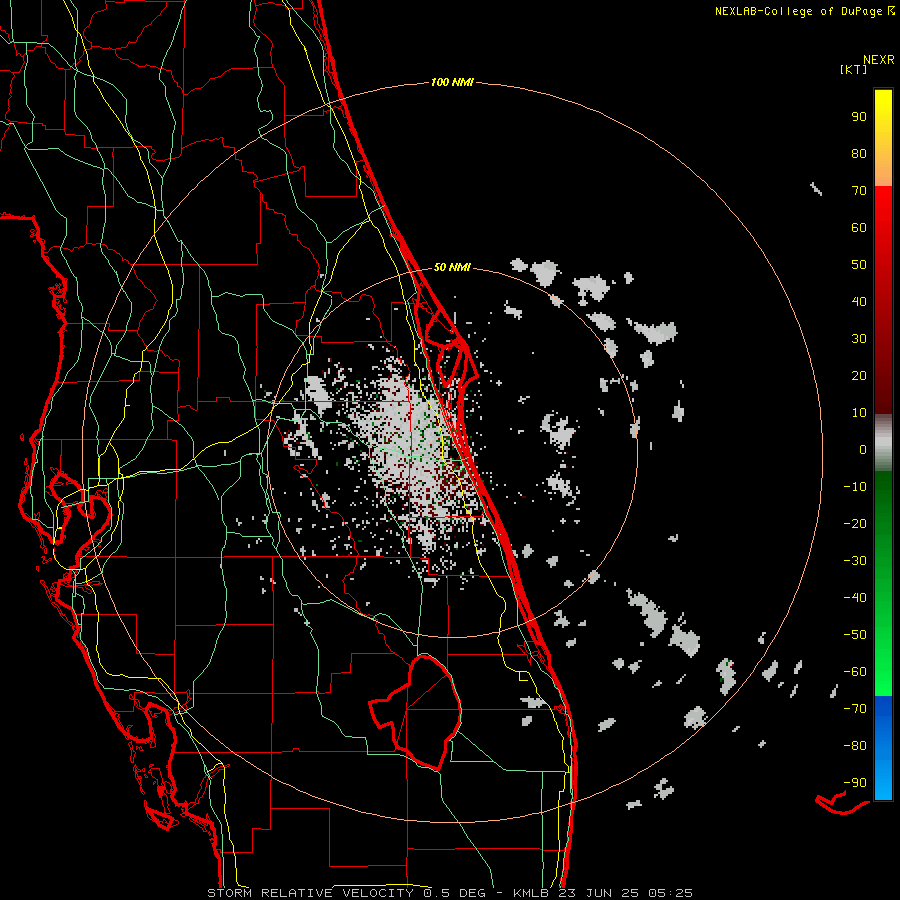Image resolution: width=900 pixels, height=900 pixels.
Task: Click the "50 NMI" range ring label
Action: (x=452, y=267)
